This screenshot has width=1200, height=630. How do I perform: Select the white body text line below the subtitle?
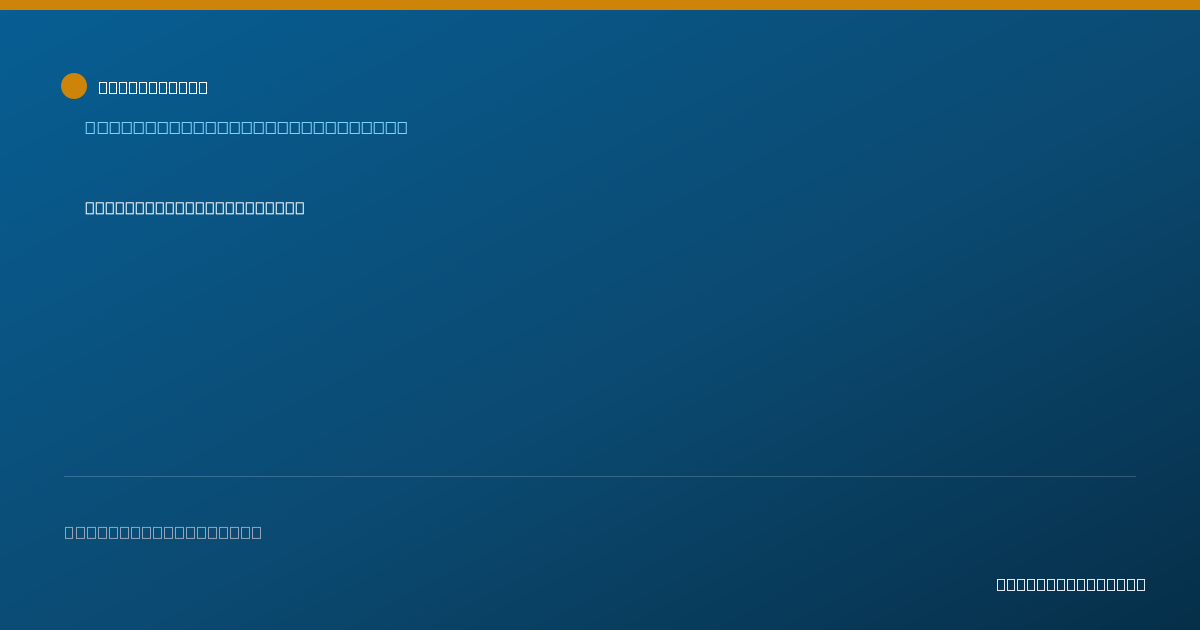[x=195, y=207]
